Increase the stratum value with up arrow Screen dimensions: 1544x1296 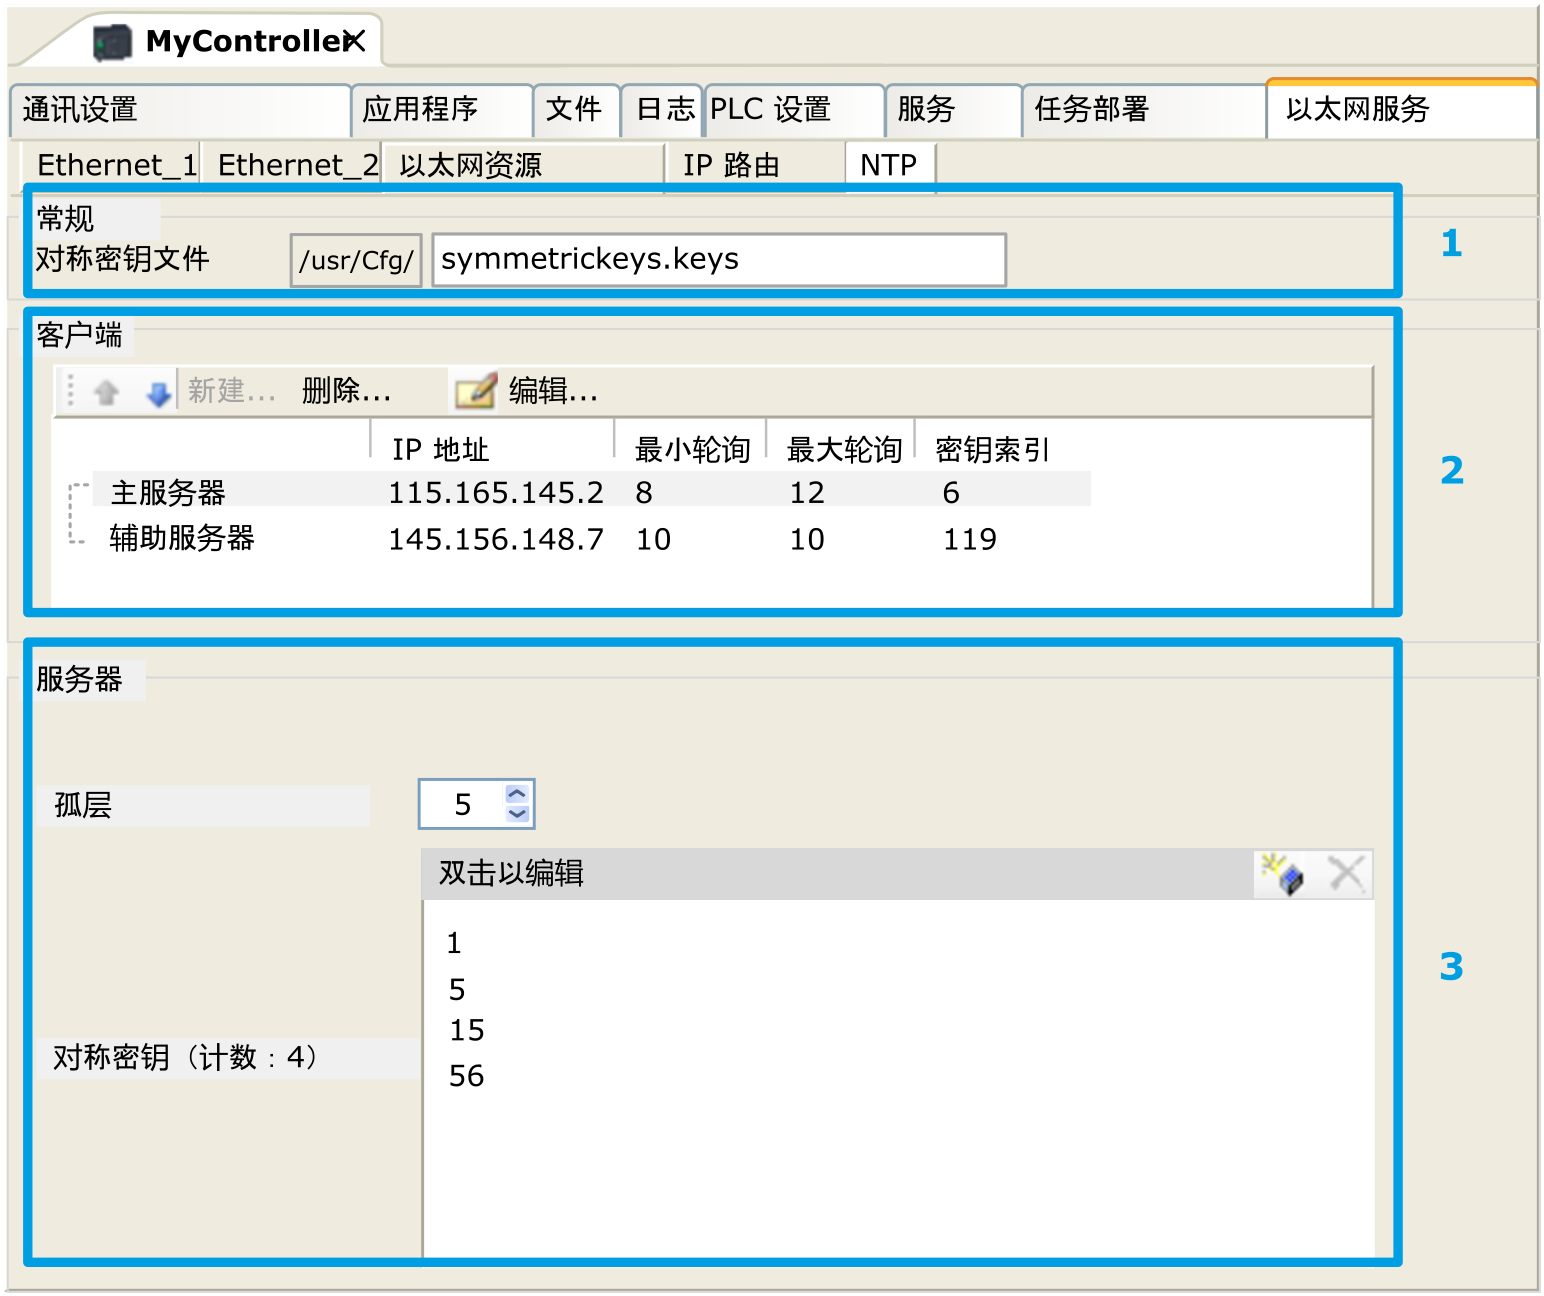[517, 794]
